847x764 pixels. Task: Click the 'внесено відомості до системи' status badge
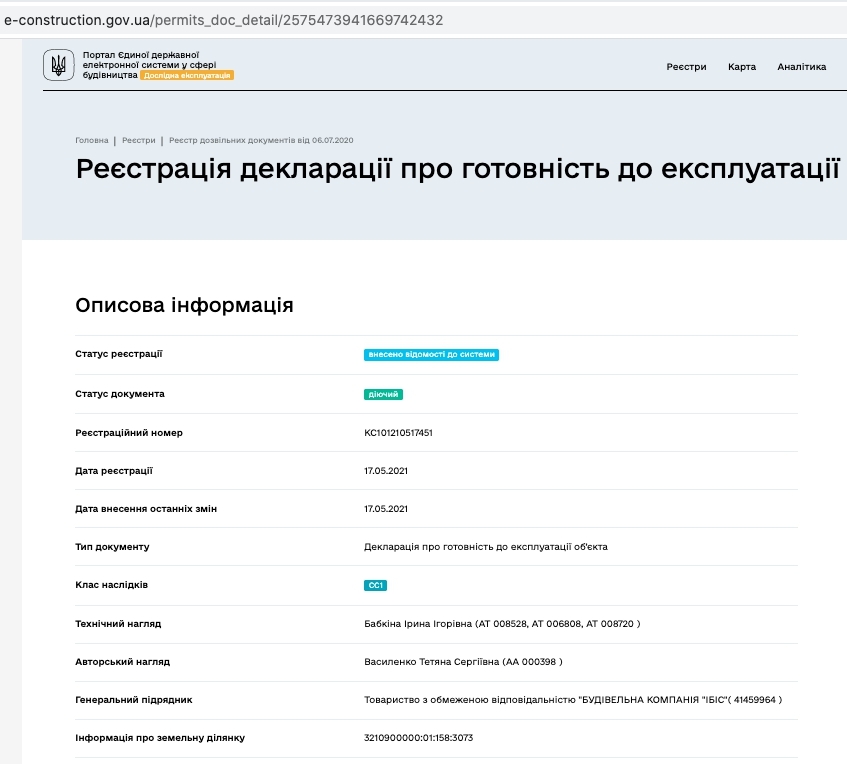431,354
